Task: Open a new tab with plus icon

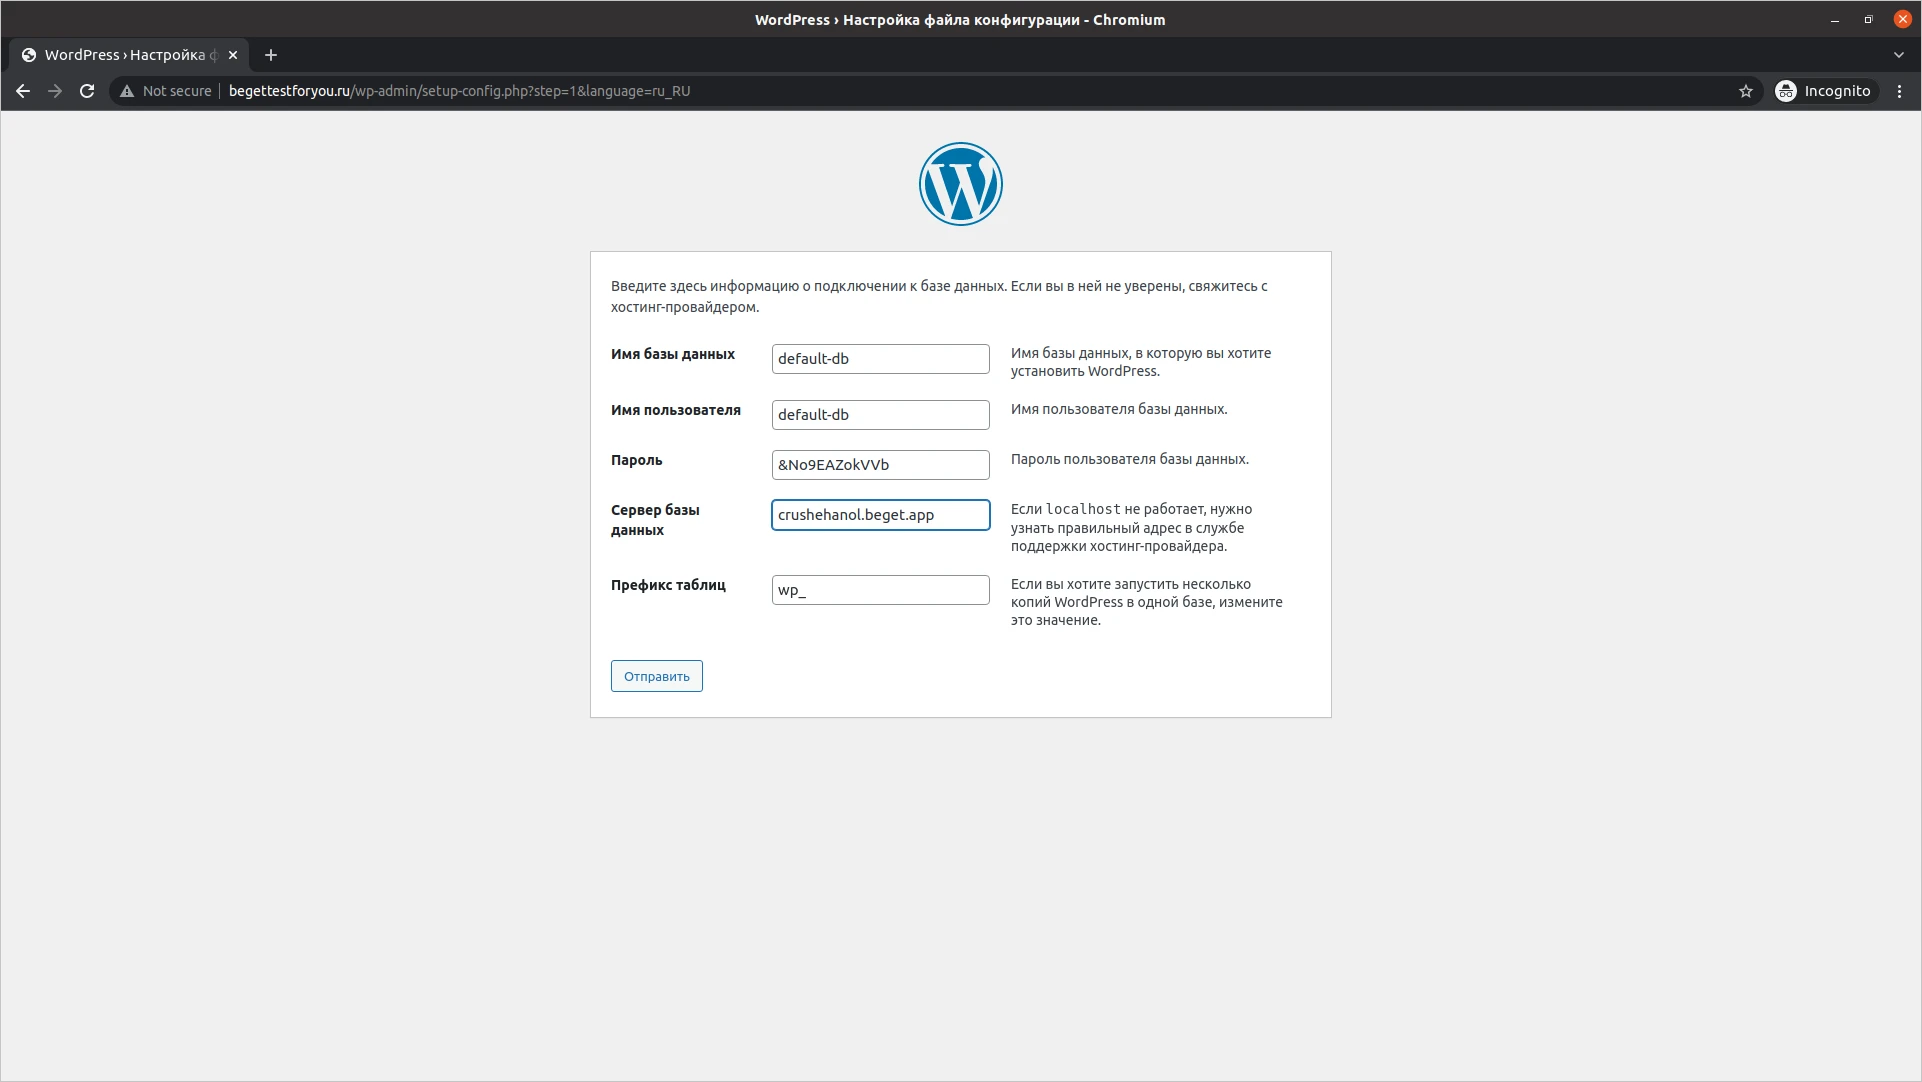Action: point(271,55)
